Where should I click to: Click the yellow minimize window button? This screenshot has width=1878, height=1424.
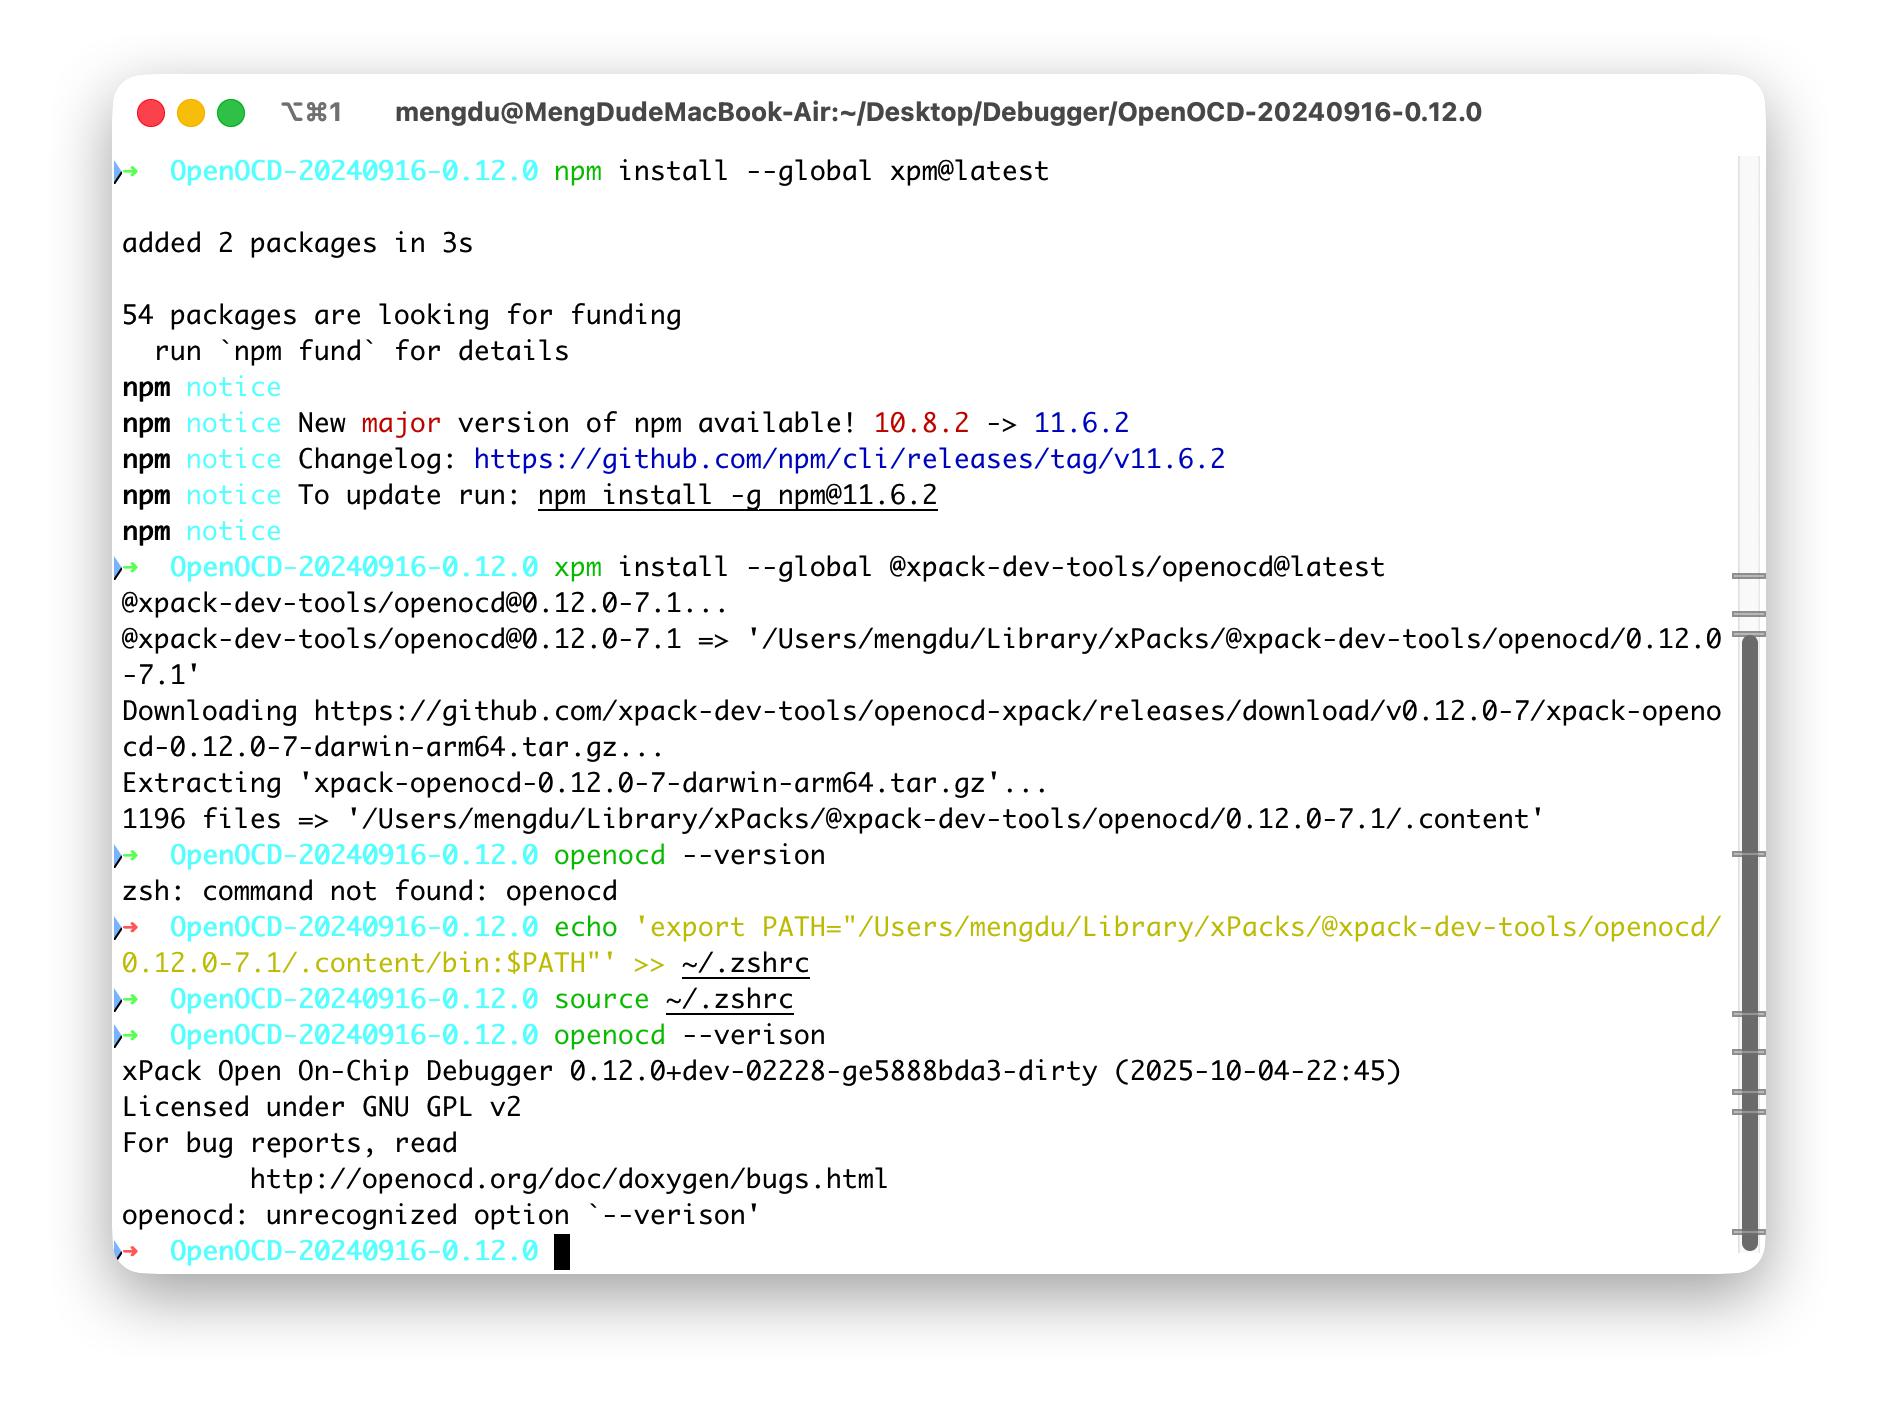[x=191, y=113]
